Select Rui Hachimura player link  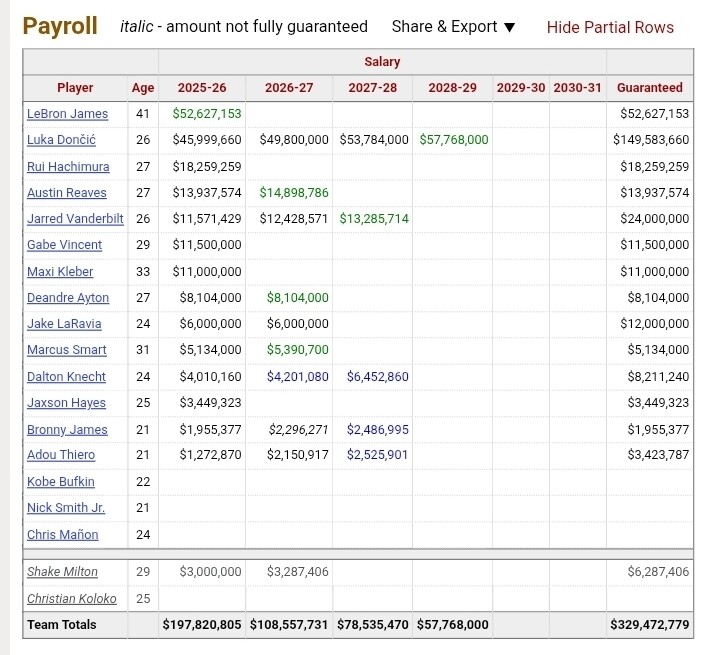click(x=68, y=166)
